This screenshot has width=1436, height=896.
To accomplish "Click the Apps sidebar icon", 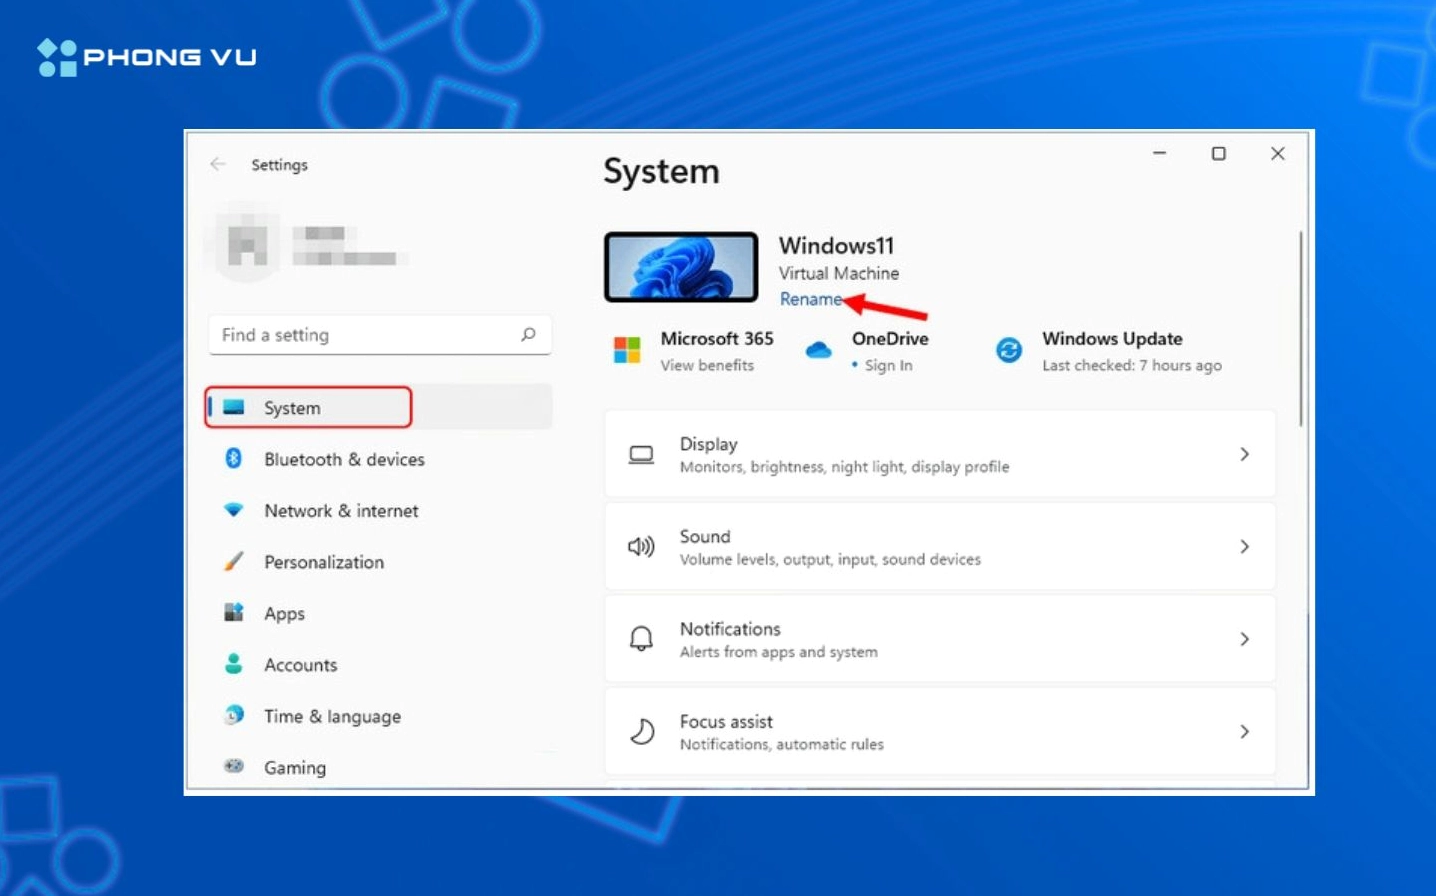I will pyautogui.click(x=233, y=613).
